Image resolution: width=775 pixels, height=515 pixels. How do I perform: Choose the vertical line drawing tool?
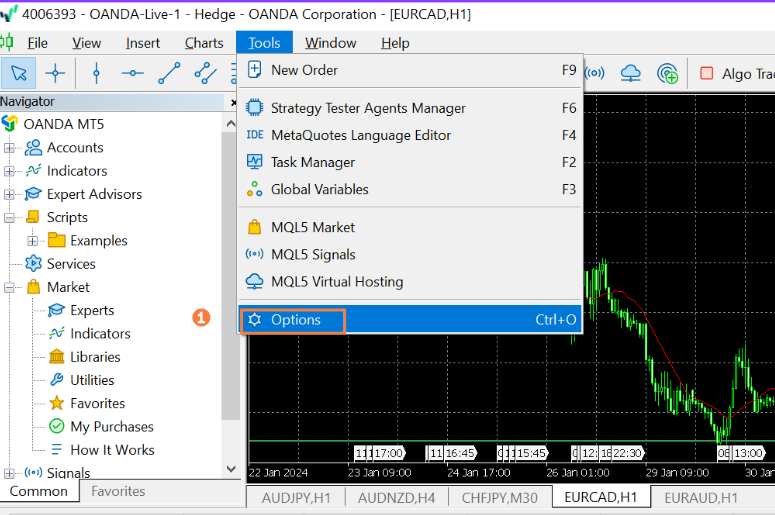[x=96, y=73]
